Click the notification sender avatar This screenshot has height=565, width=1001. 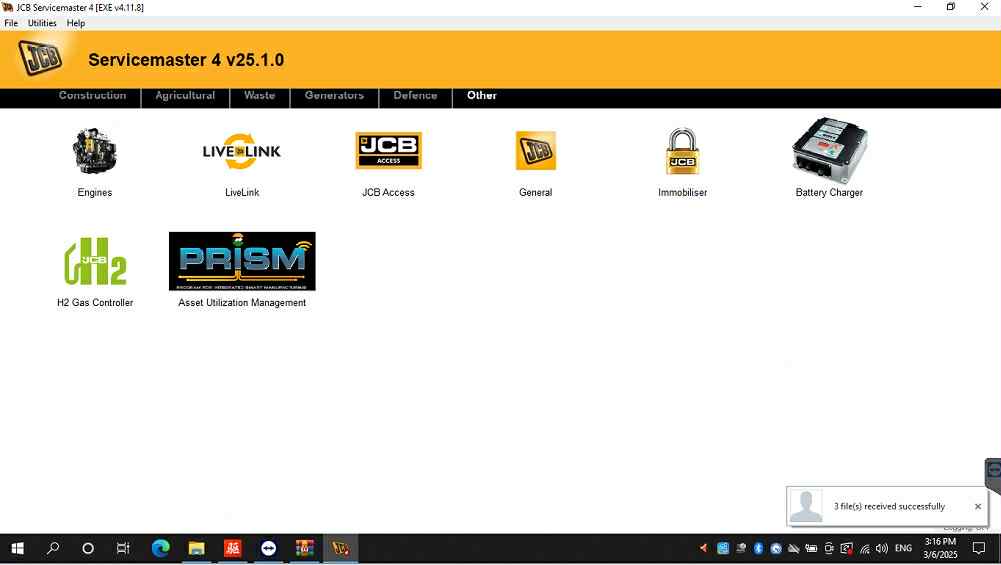click(806, 506)
